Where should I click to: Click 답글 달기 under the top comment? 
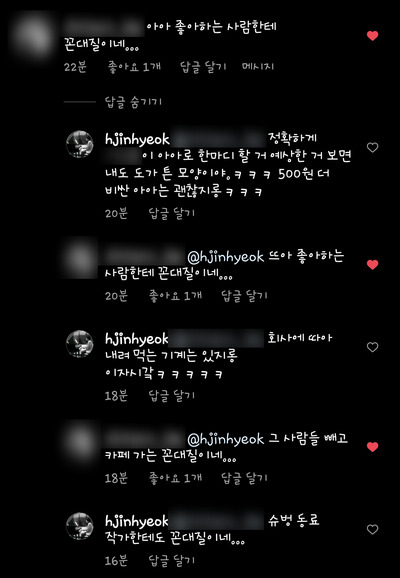[203, 67]
